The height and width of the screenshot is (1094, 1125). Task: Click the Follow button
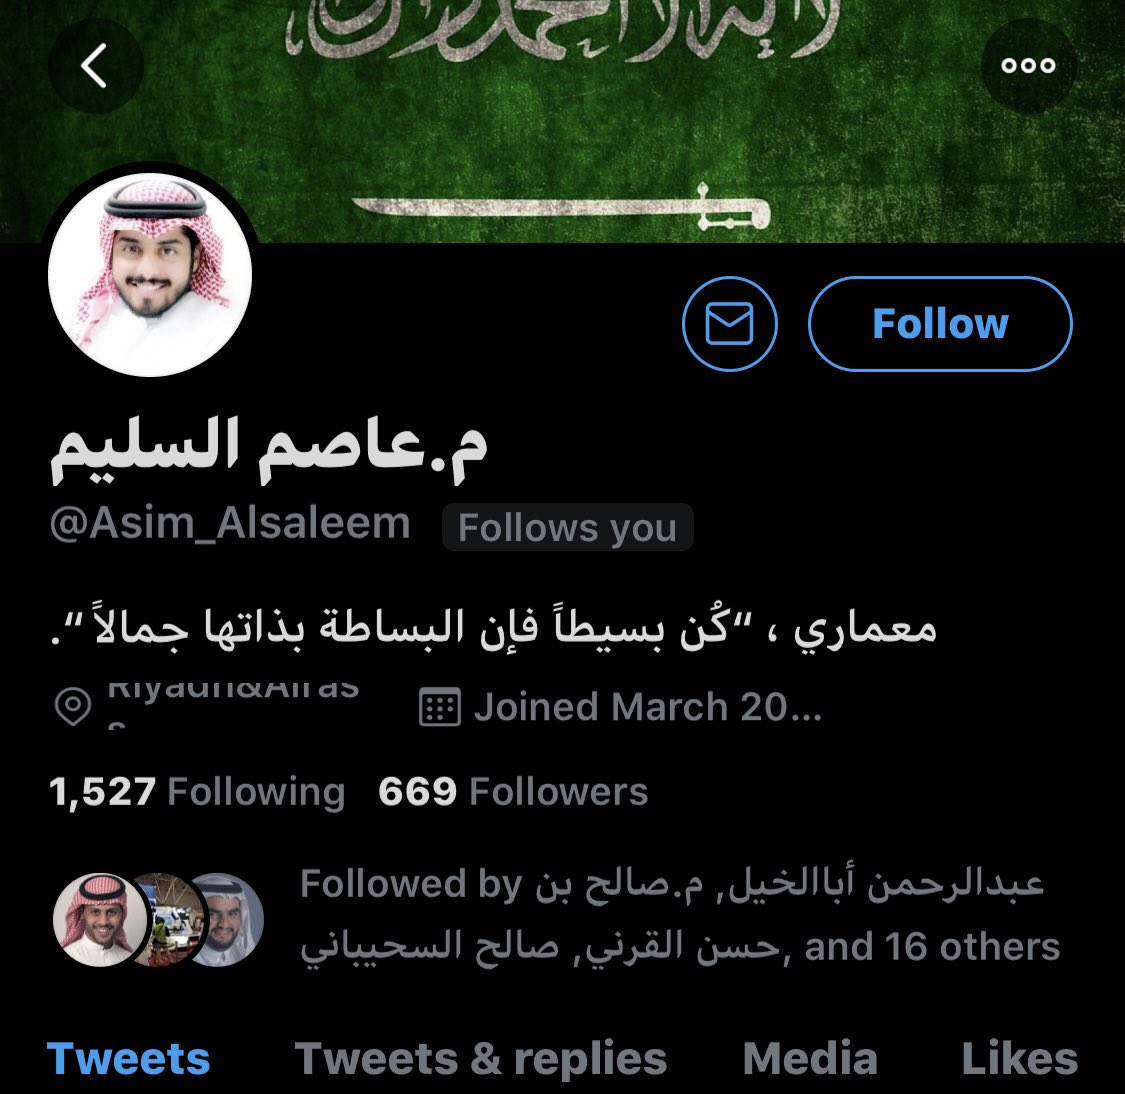(940, 324)
